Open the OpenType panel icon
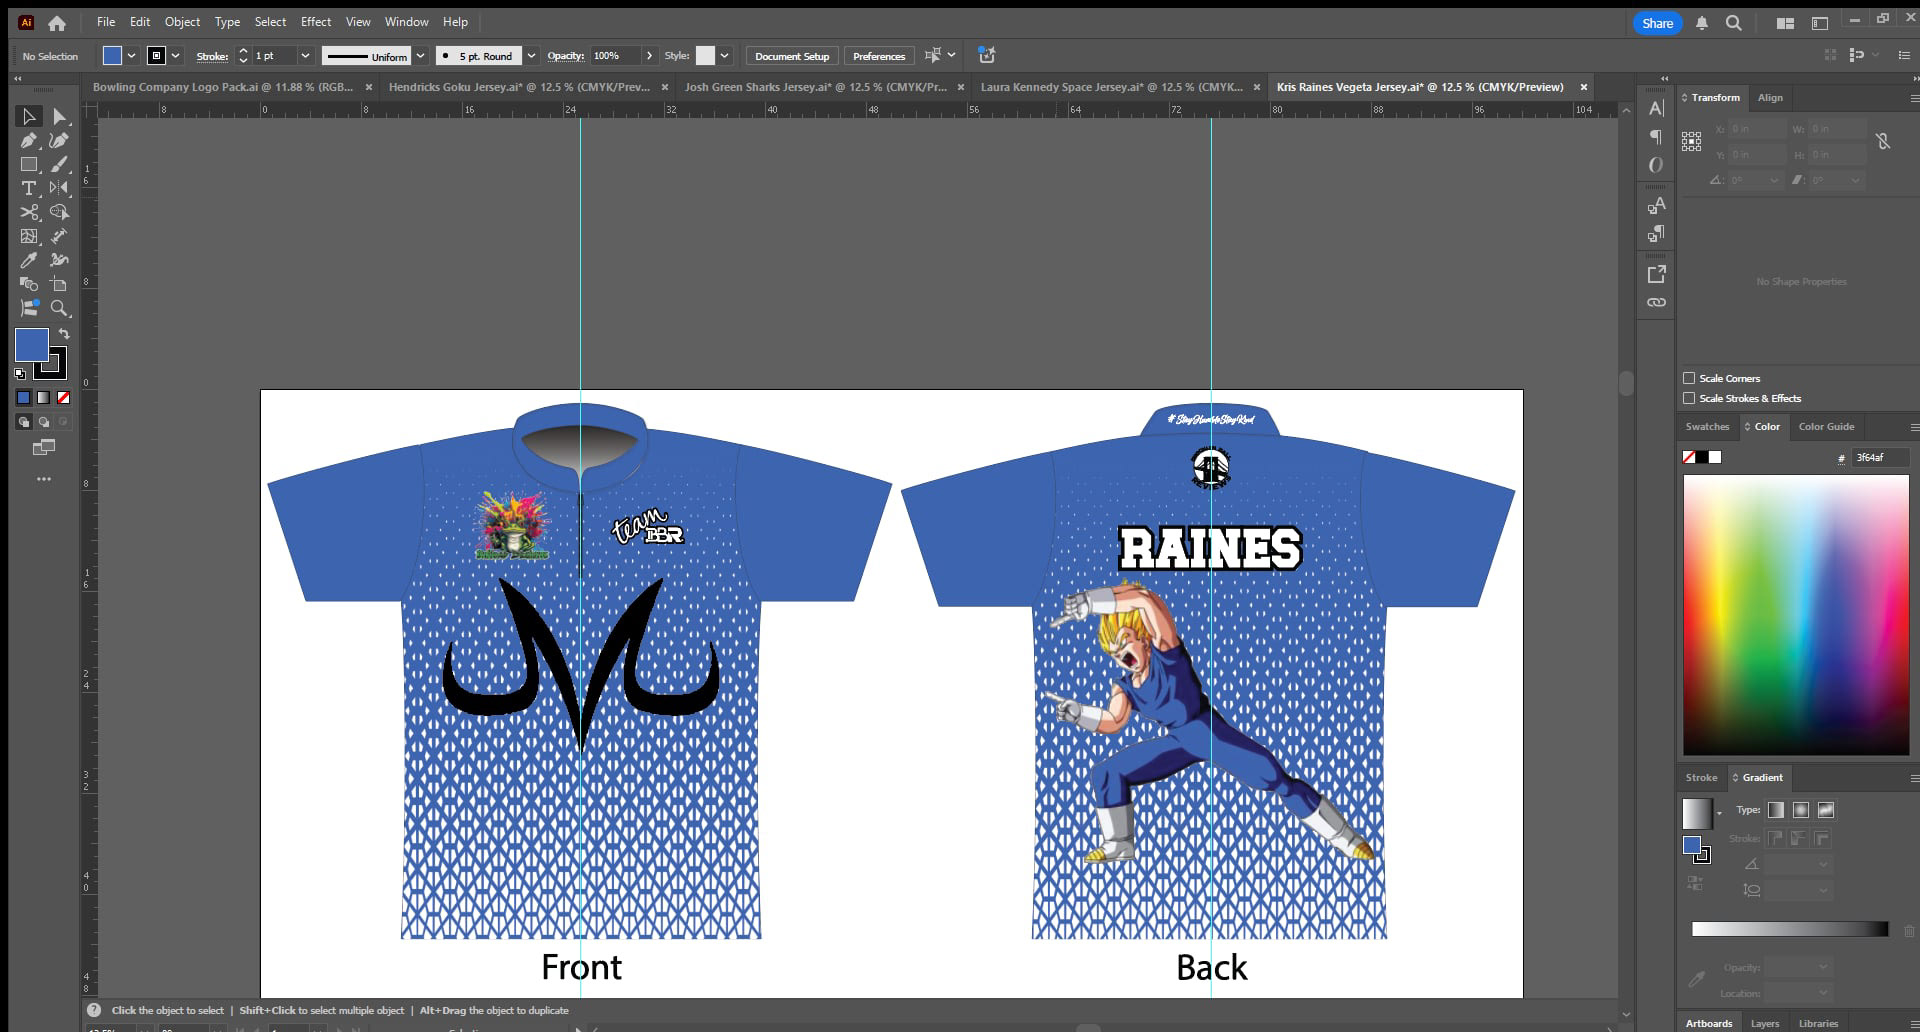1920x1032 pixels. point(1656,164)
